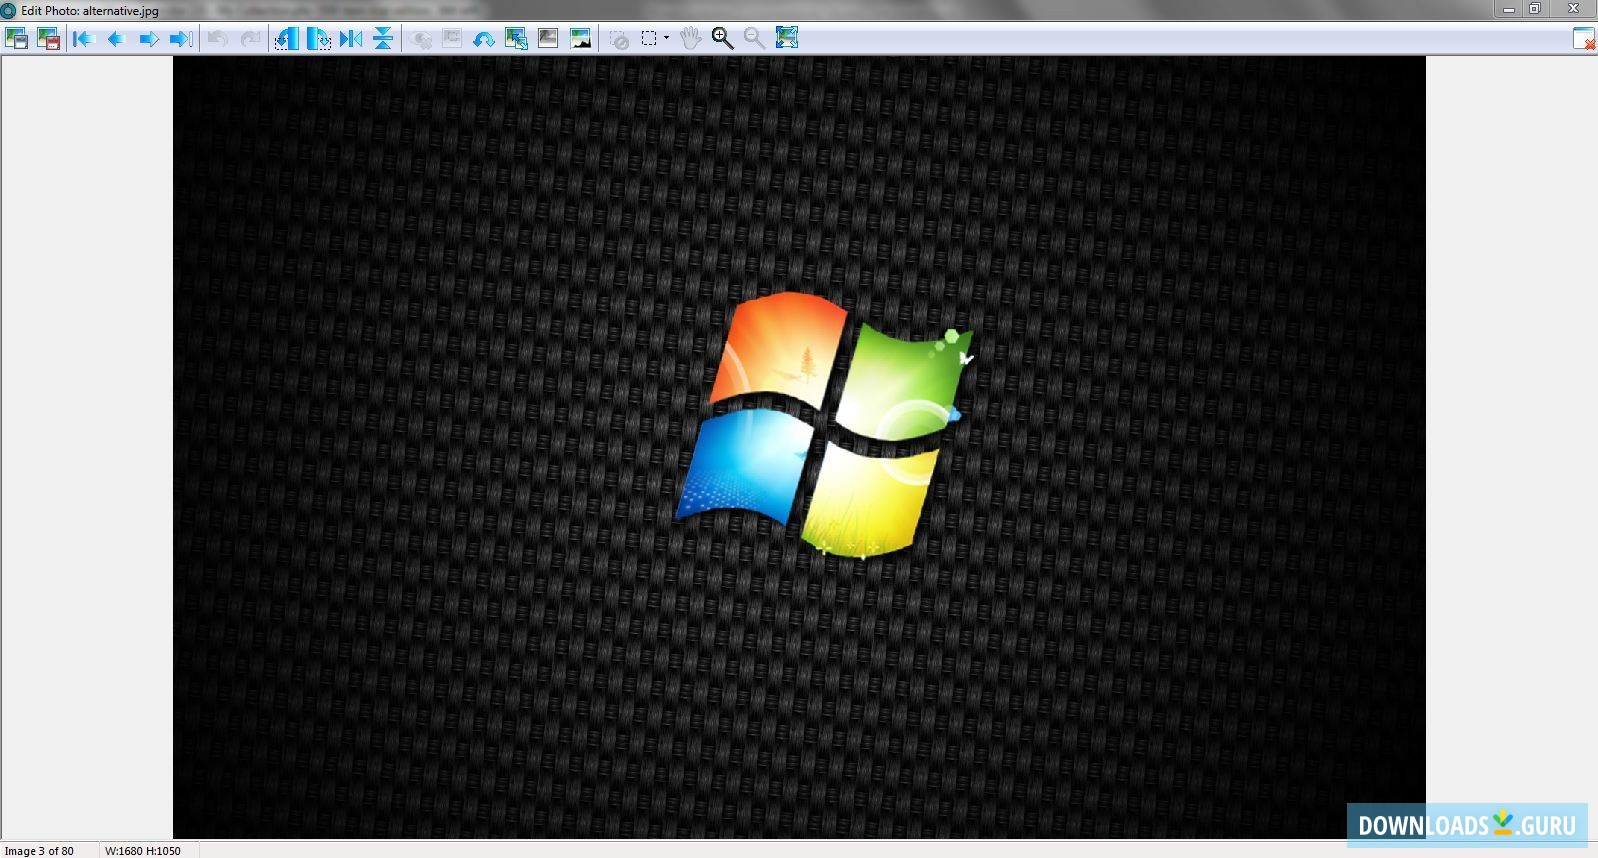This screenshot has width=1598, height=858.
Task: Open the resize image tool
Action: pyautogui.click(x=516, y=39)
